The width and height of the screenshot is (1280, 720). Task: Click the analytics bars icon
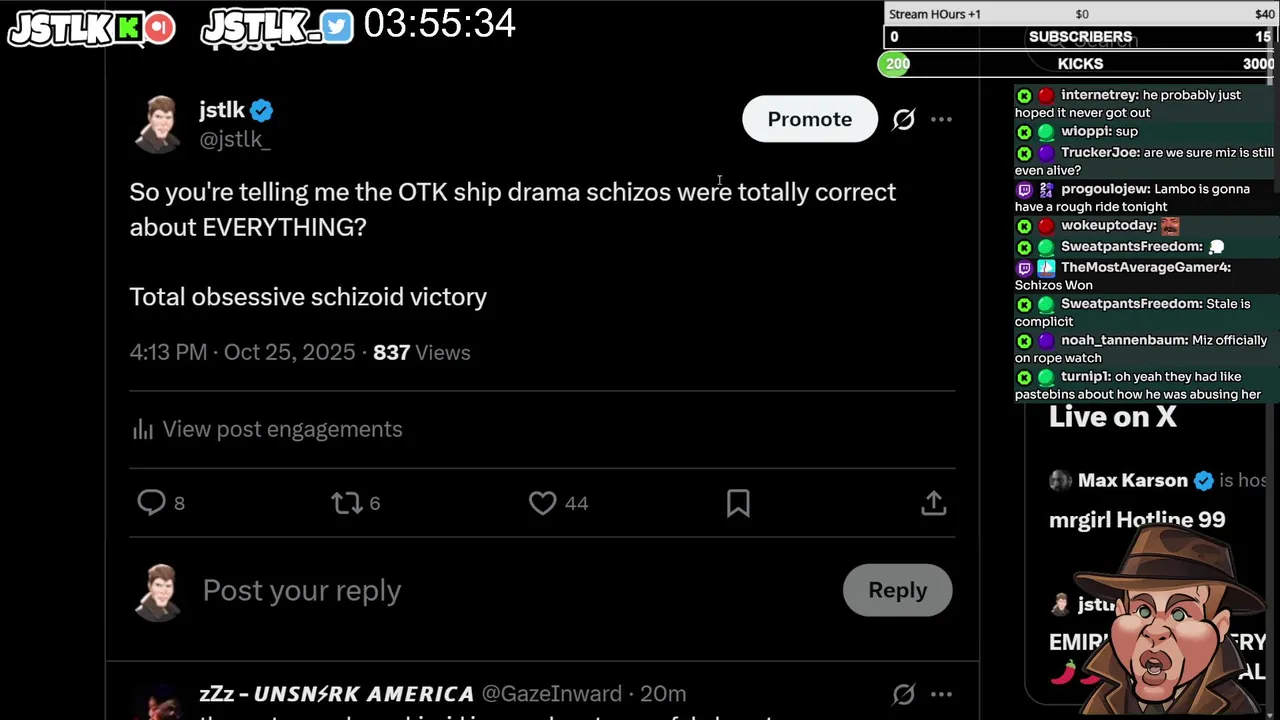[x=143, y=429]
